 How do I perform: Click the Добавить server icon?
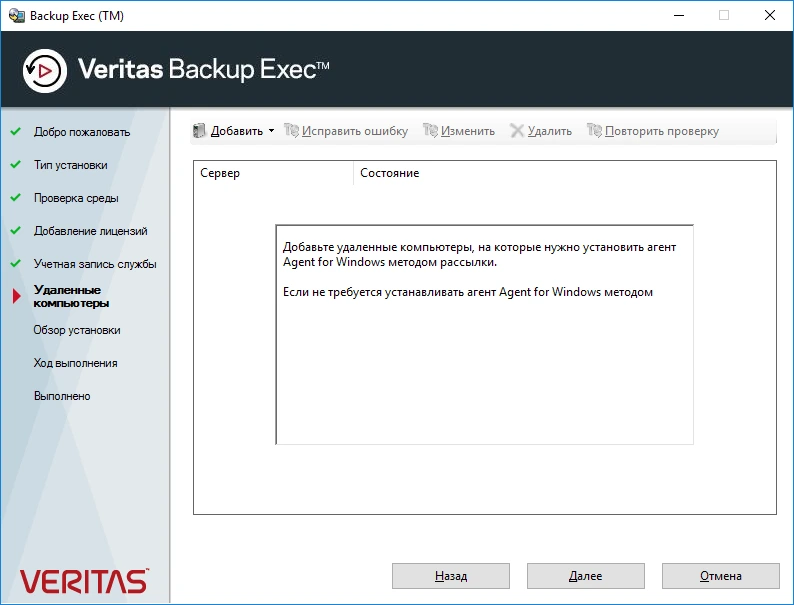click(x=199, y=131)
